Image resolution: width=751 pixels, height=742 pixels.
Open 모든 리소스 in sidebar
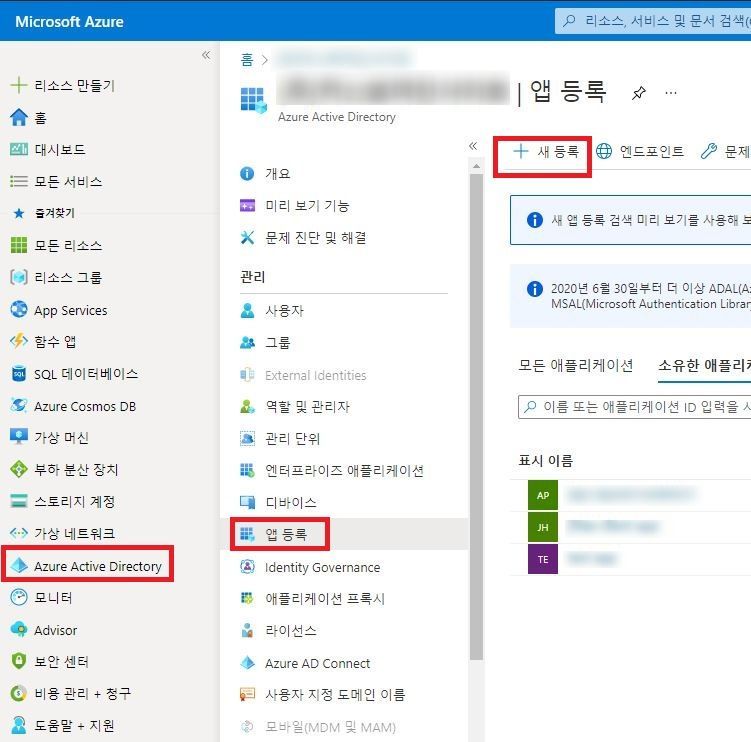click(x=56, y=245)
